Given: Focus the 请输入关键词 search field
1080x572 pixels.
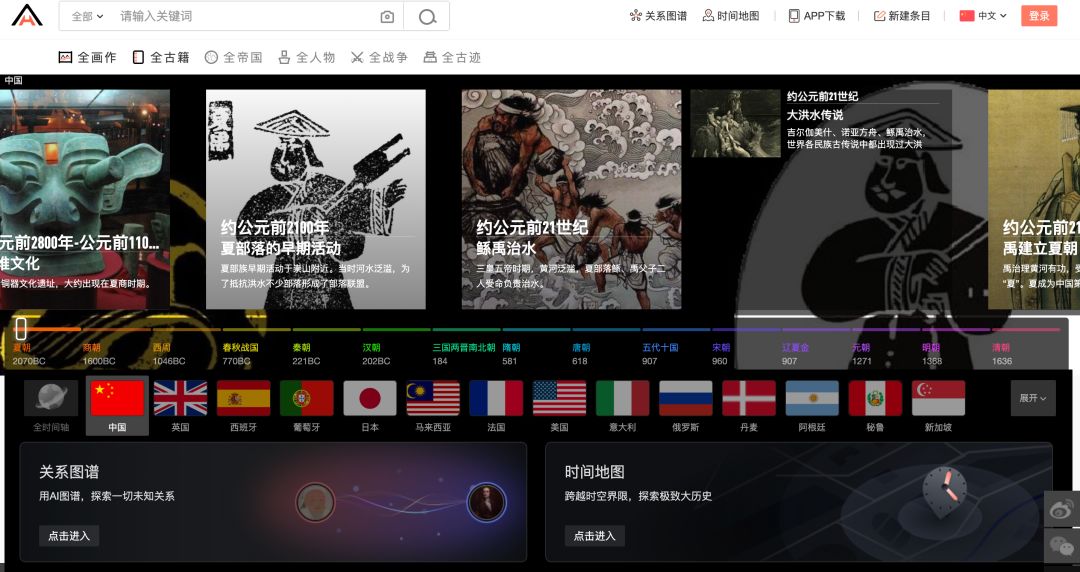Looking at the screenshot, I should (245, 16).
